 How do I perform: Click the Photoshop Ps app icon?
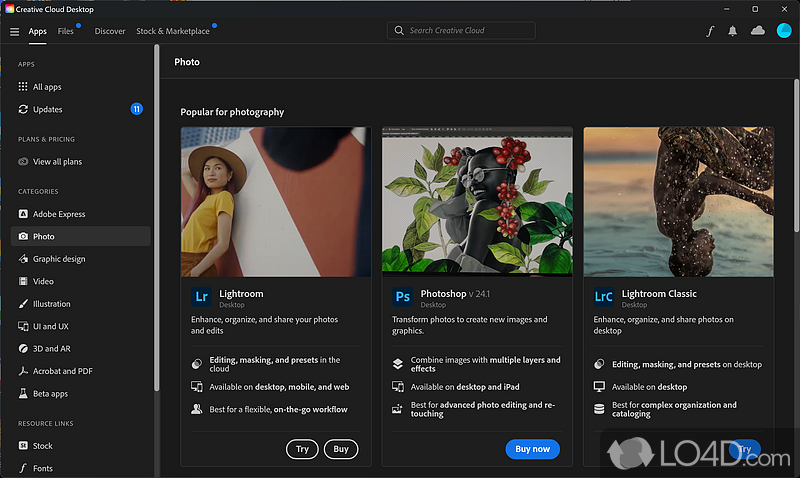point(403,296)
